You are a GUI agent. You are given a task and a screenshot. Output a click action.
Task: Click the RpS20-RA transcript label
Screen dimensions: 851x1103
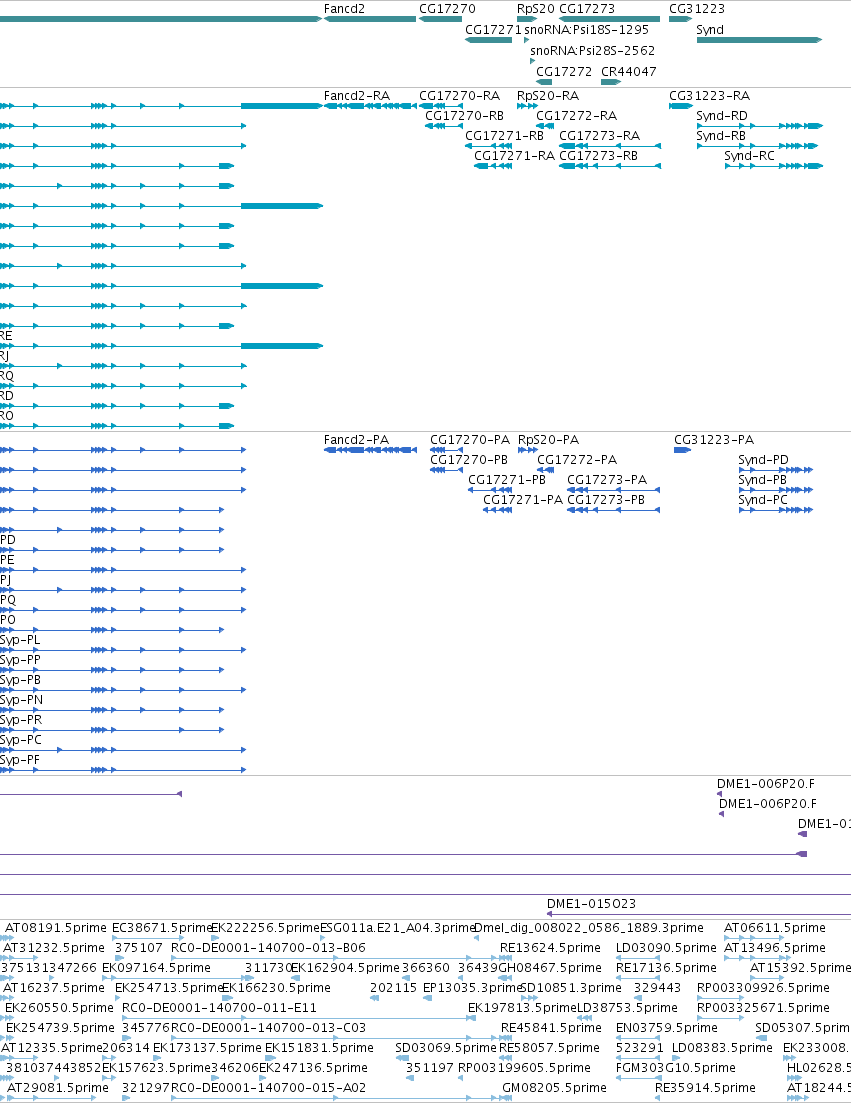tap(548, 96)
